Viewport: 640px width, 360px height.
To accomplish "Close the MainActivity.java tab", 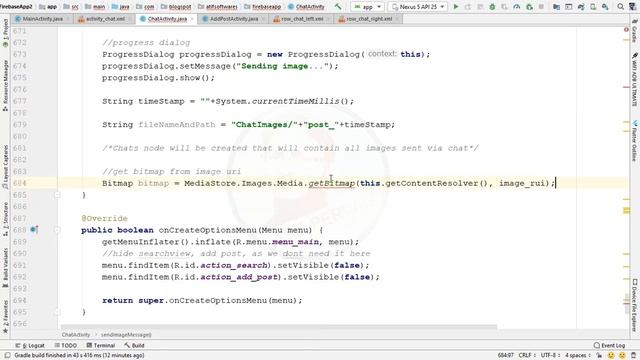I will point(68,19).
